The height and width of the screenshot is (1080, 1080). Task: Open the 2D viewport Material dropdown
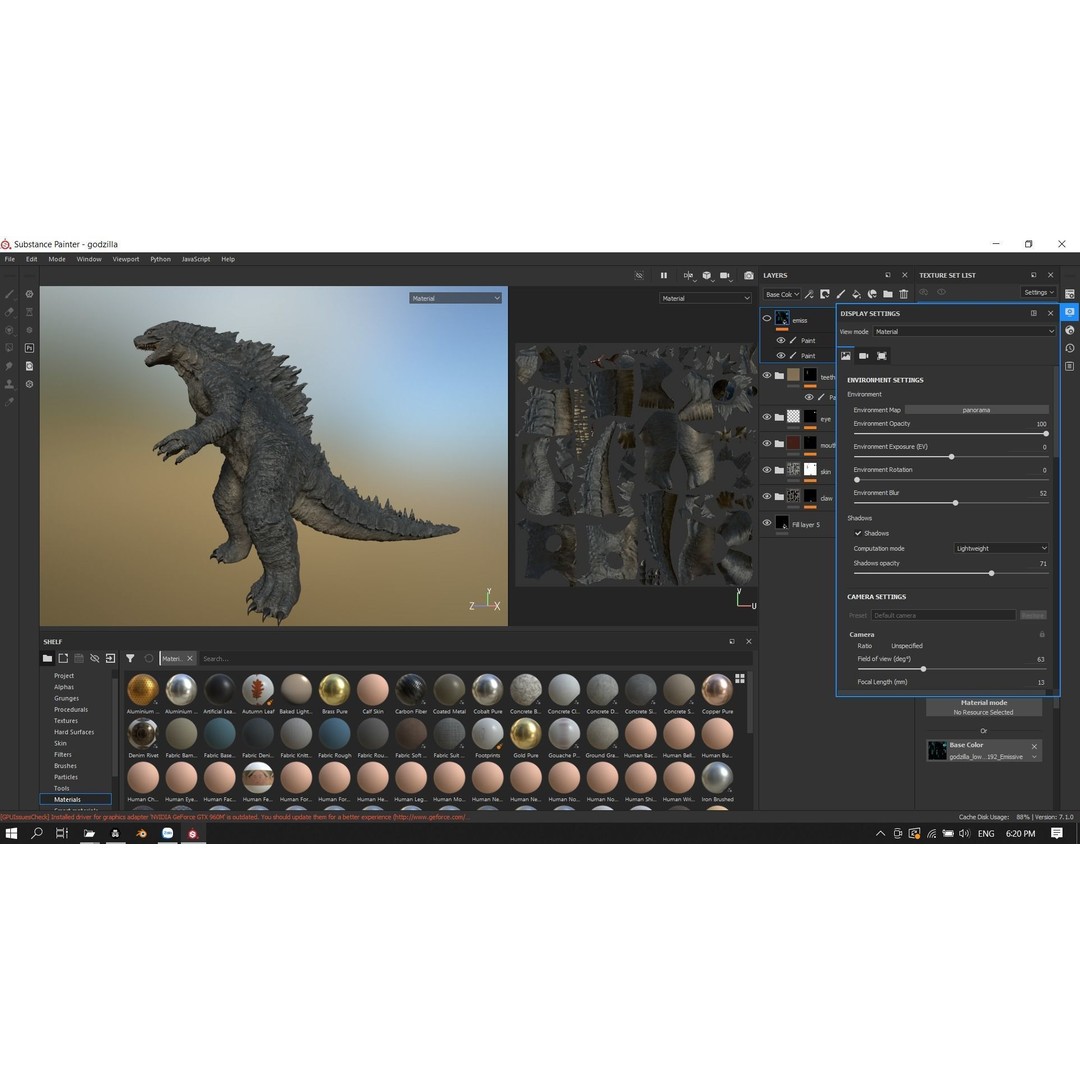pyautogui.click(x=705, y=298)
